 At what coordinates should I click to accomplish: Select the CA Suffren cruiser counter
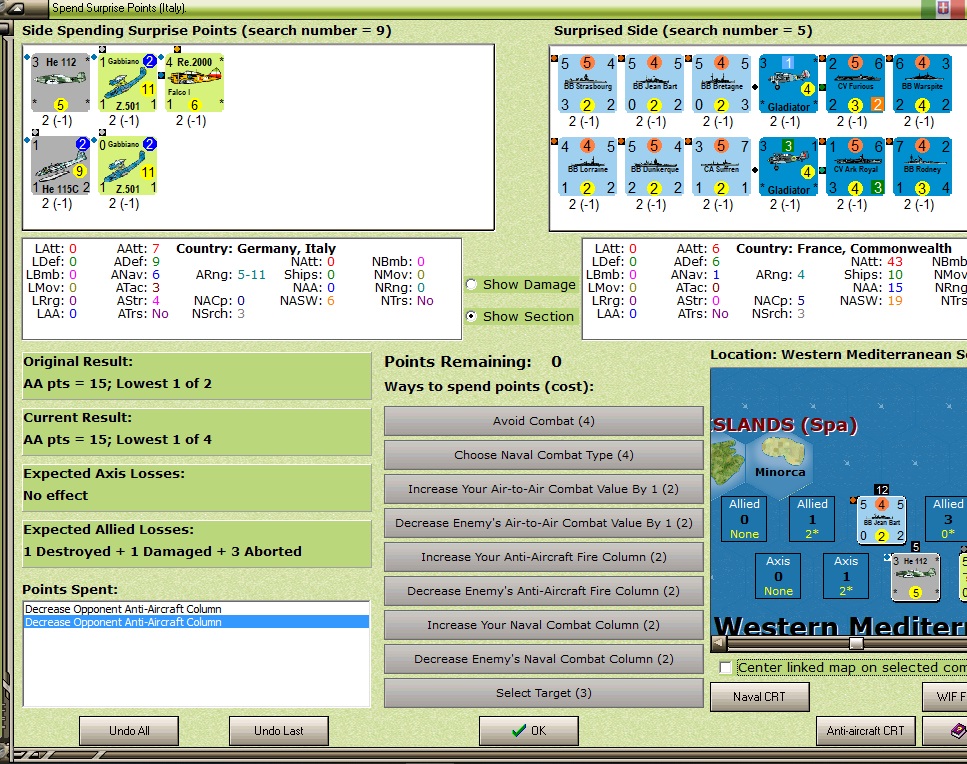pos(722,166)
